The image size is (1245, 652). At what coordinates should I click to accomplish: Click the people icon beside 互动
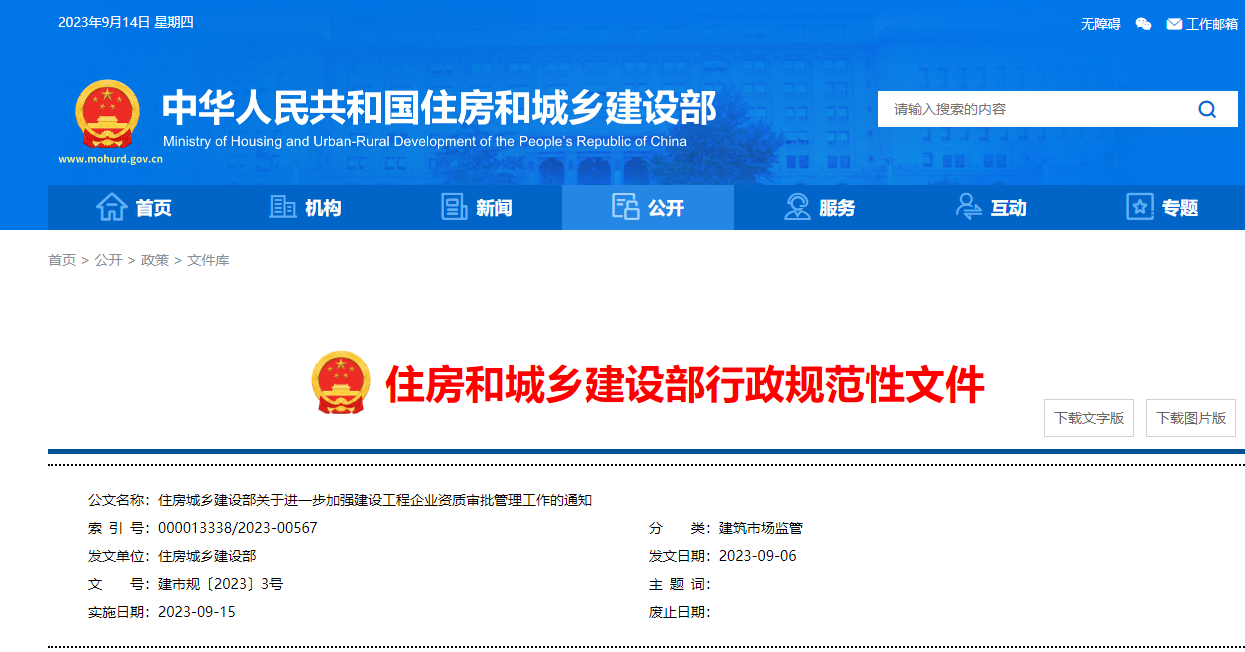coord(968,207)
